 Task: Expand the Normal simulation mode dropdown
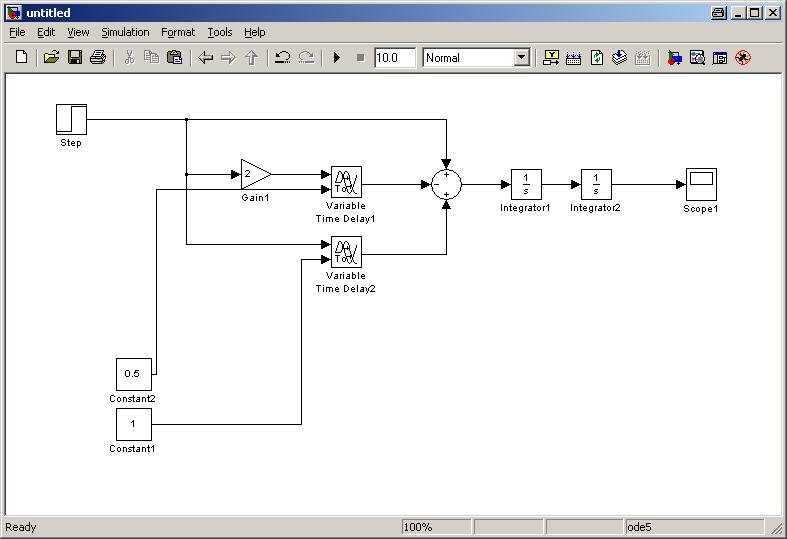tap(521, 58)
